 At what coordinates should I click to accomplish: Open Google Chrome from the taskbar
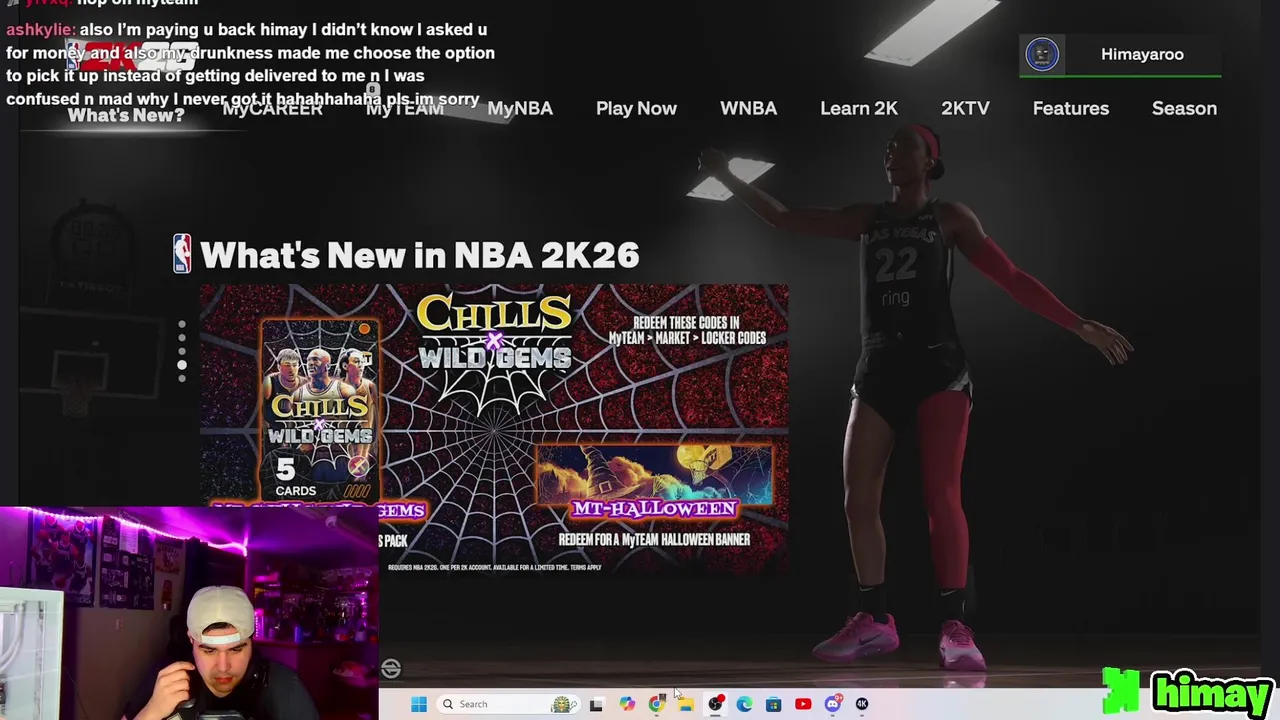coord(656,704)
